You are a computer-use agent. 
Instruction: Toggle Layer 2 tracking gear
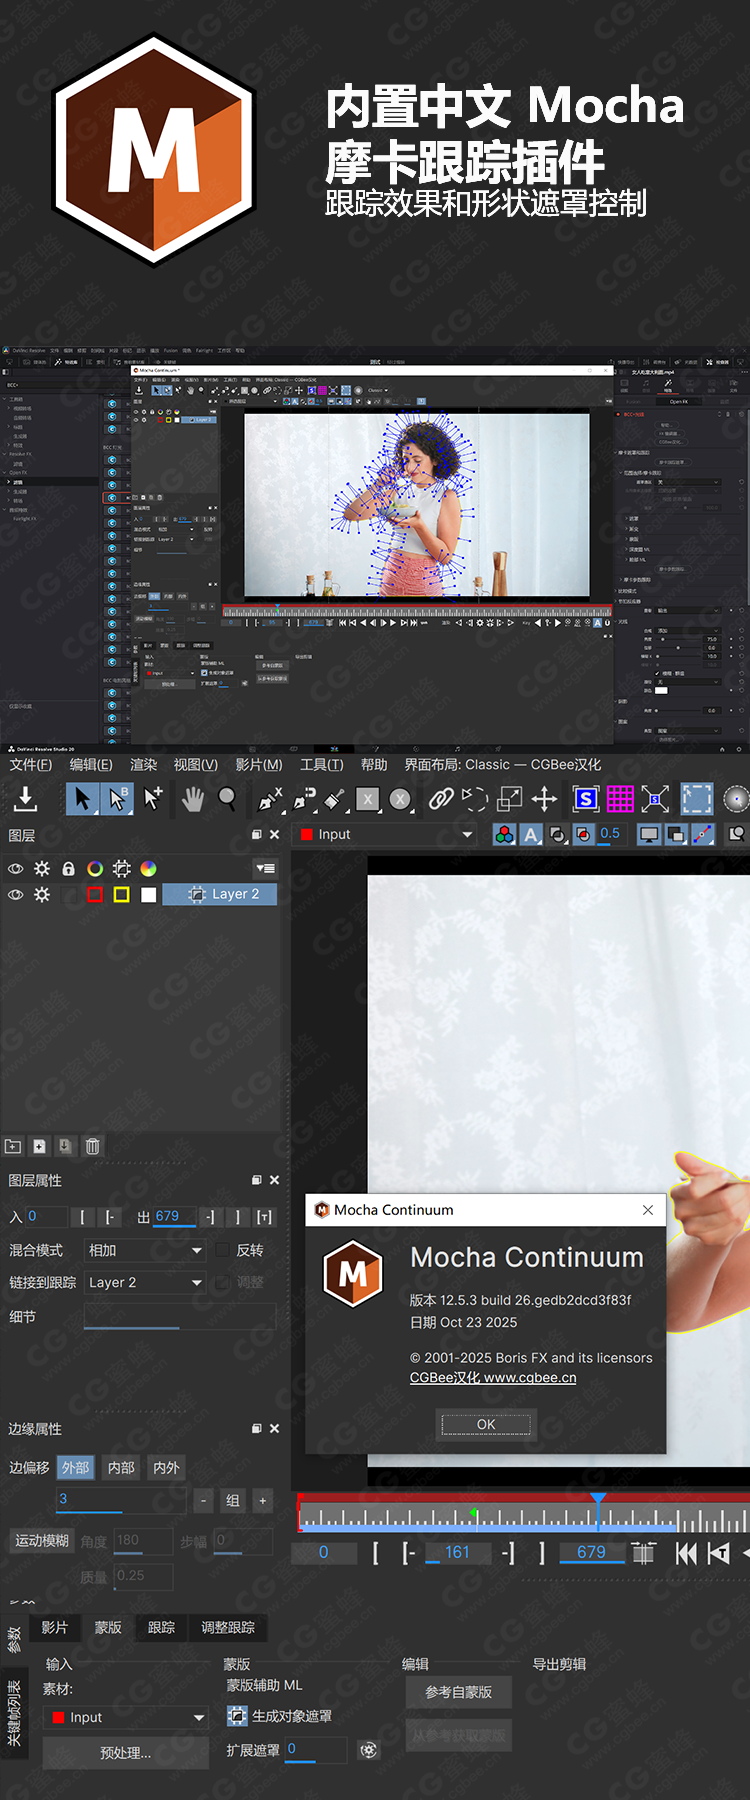coord(42,894)
